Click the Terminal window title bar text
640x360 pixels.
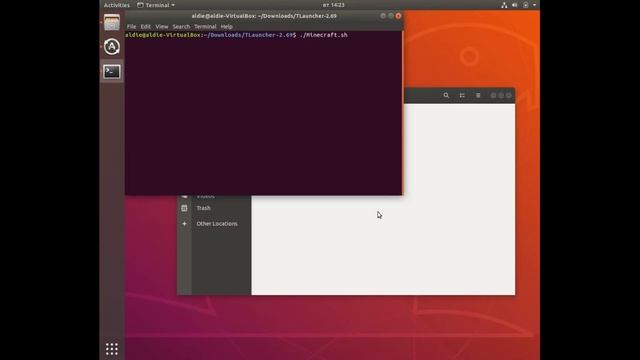pyautogui.click(x=264, y=16)
